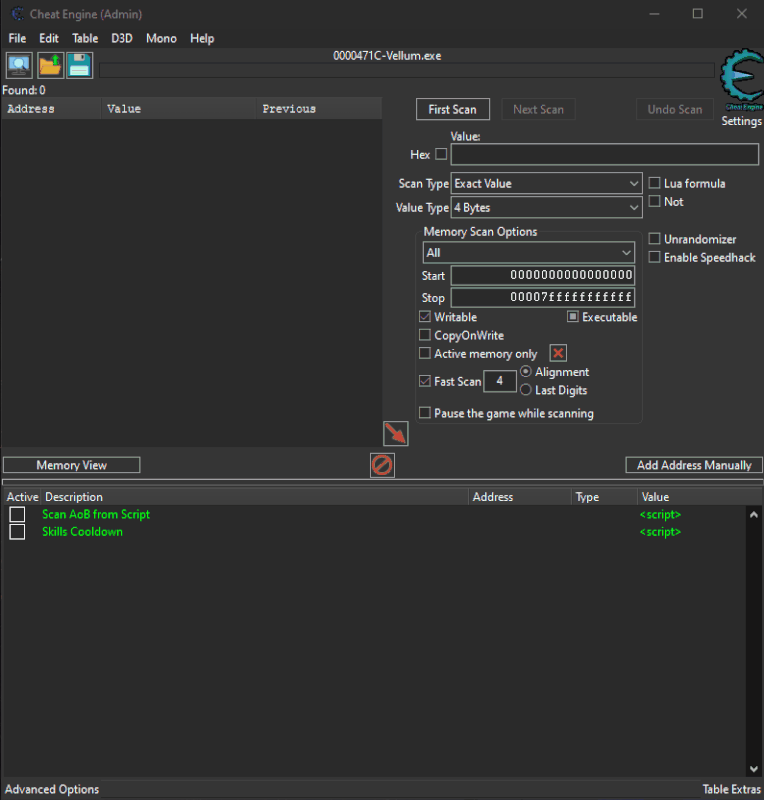Image resolution: width=764 pixels, height=800 pixels.
Task: Click the address list Value column header
Action: (699, 497)
